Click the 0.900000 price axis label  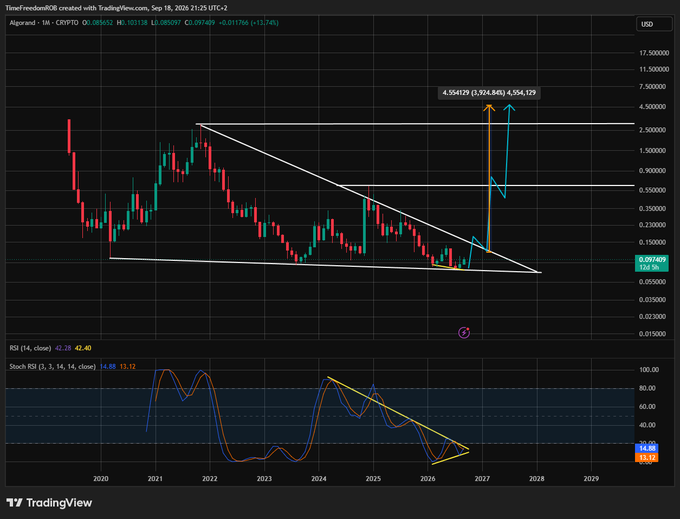pyautogui.click(x=653, y=170)
